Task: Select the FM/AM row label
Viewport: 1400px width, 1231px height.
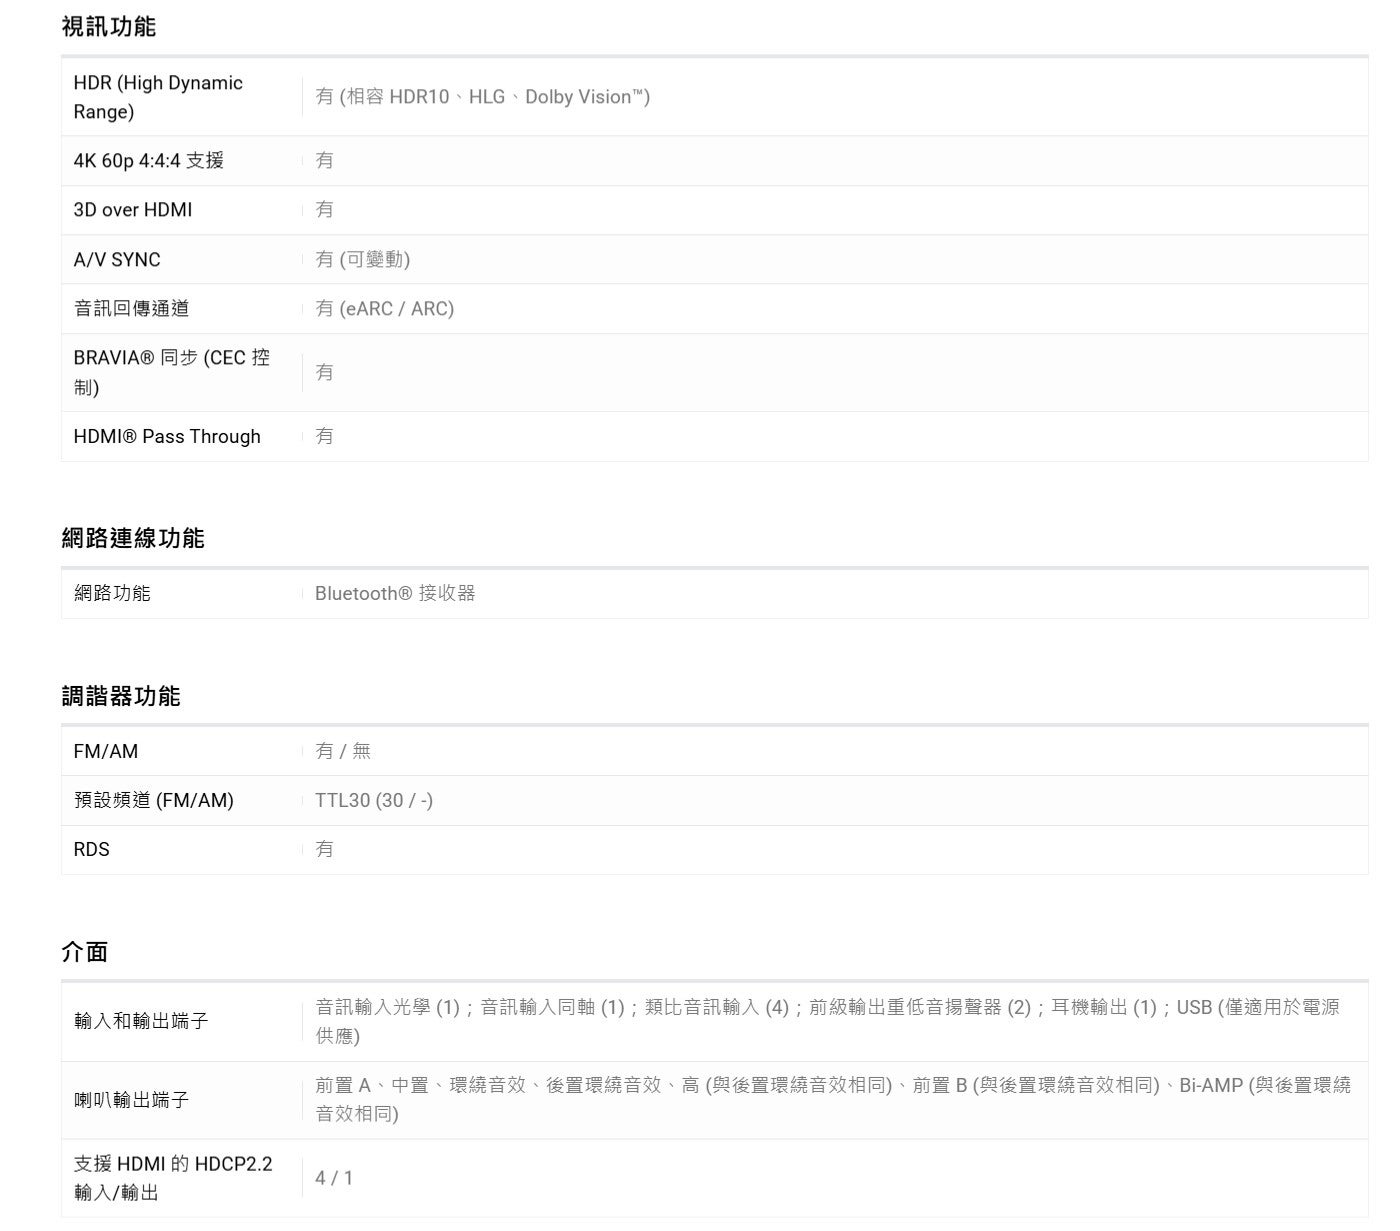Action: click(105, 751)
